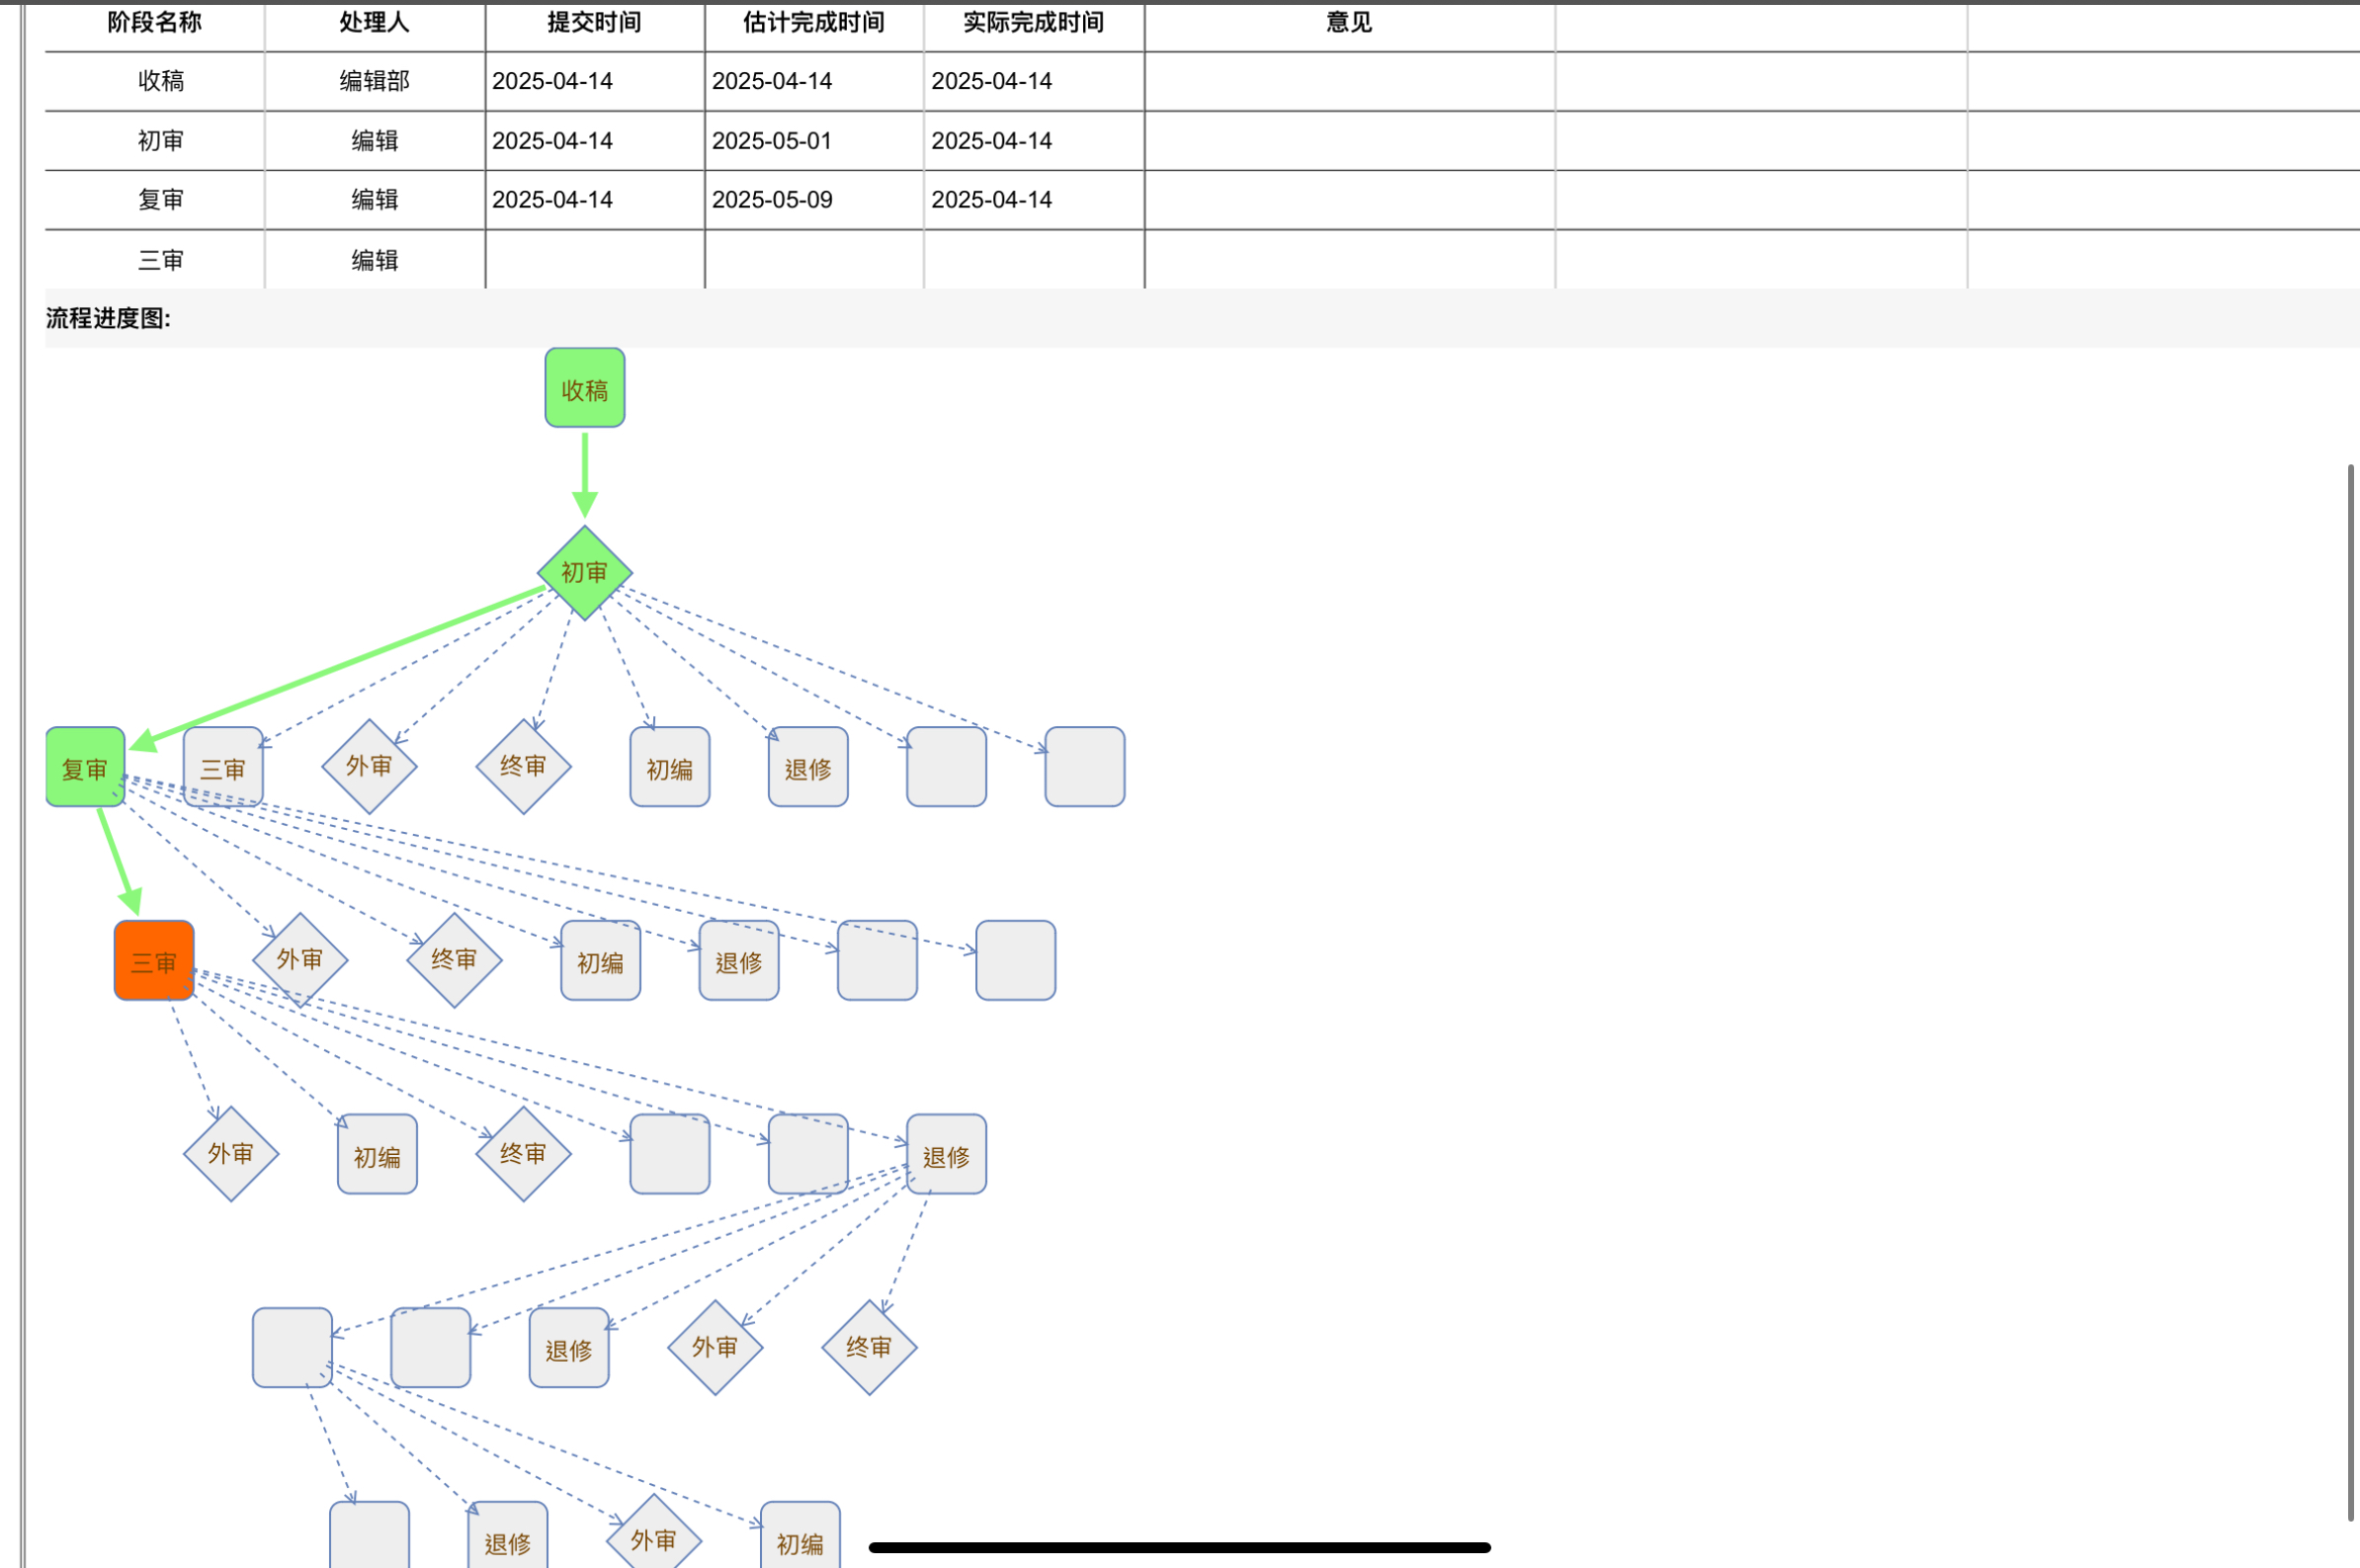Click the 2025-05-01 estimated date cell

click(x=772, y=141)
